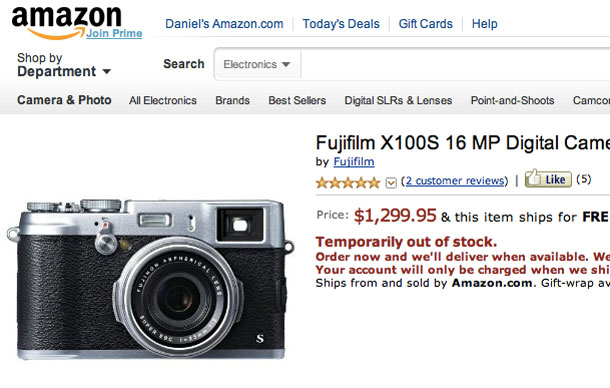610x388 pixels.
Task: Click the Help link
Action: [484, 24]
